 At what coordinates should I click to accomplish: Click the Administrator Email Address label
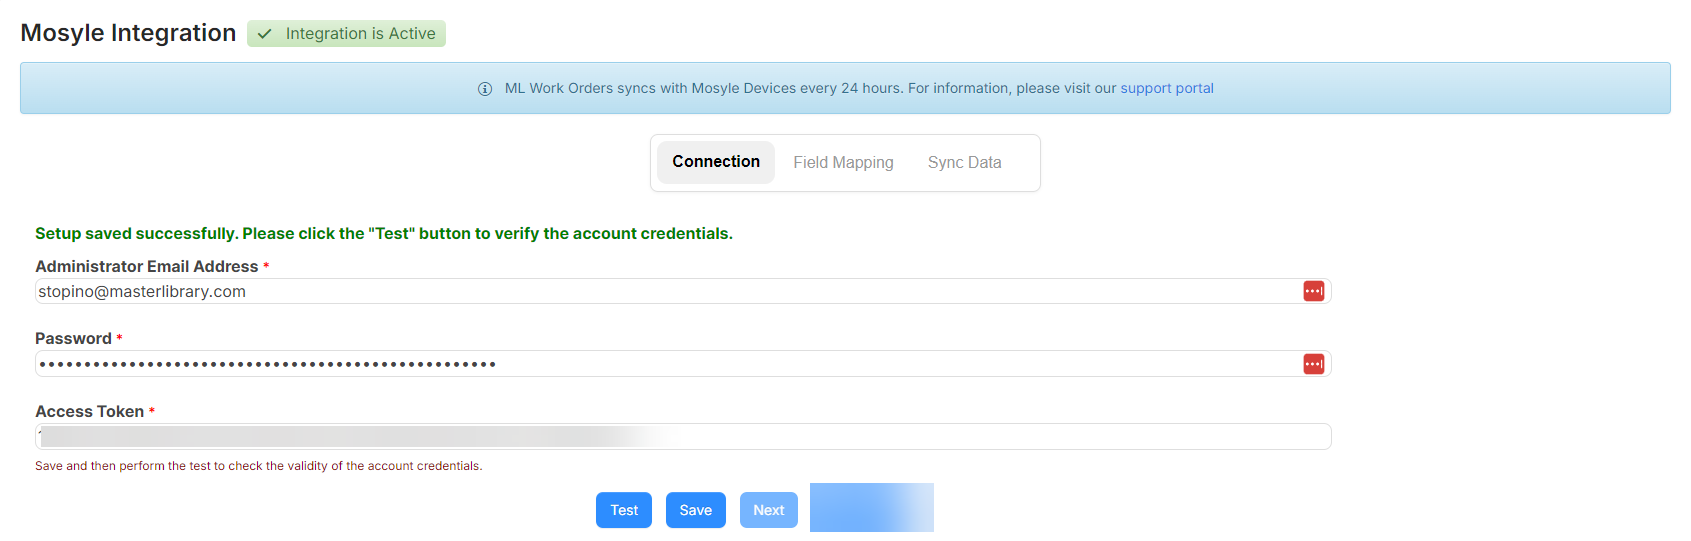tap(147, 266)
